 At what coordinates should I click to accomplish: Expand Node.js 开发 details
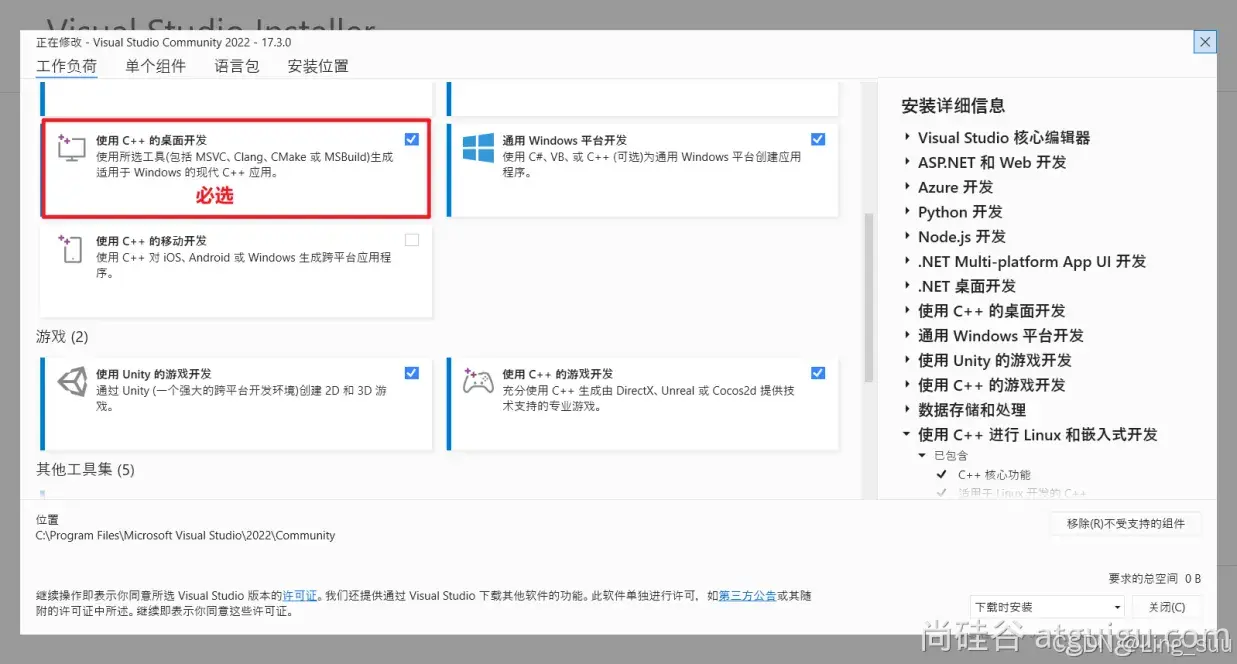[907, 236]
